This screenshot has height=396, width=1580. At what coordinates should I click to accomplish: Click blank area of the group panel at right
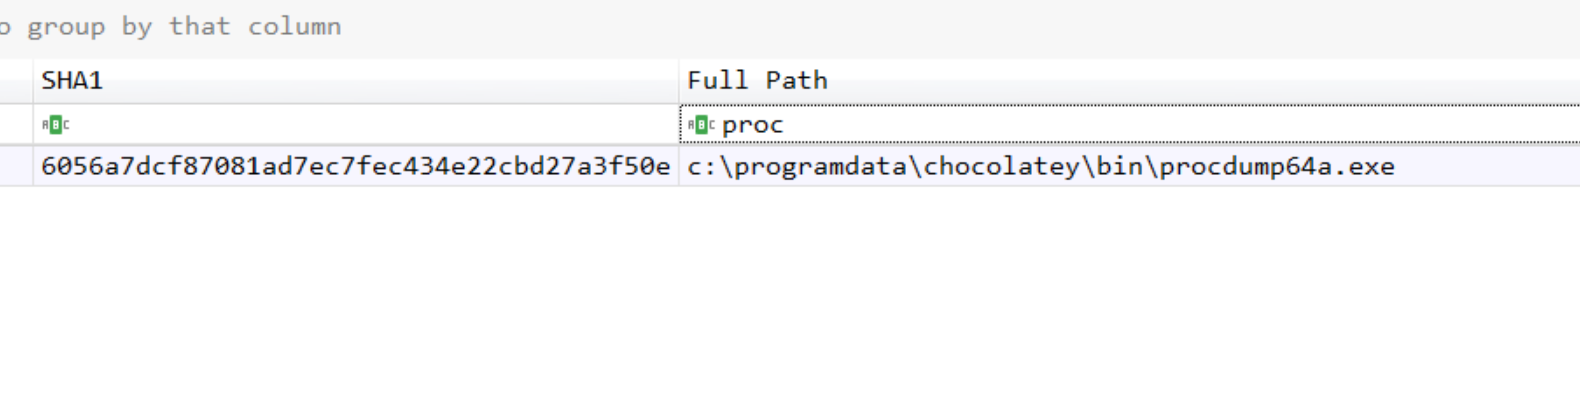pyautogui.click(x=960, y=26)
